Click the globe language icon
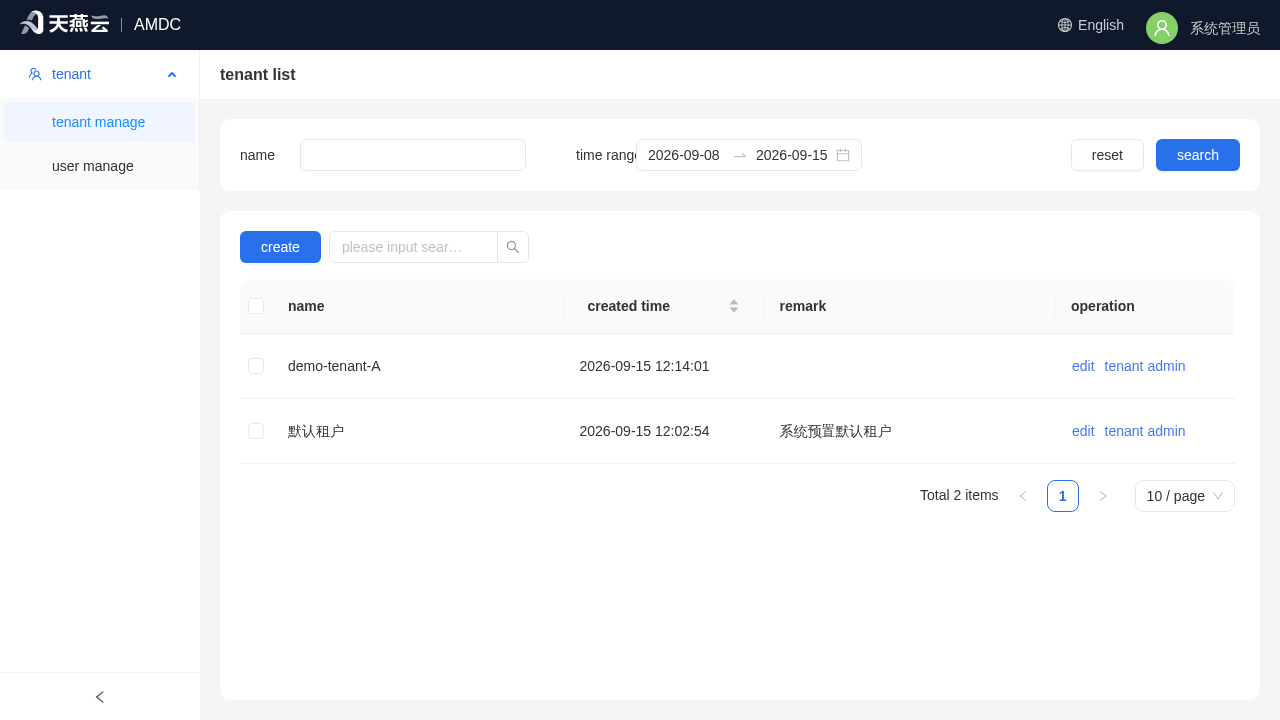 1065,25
